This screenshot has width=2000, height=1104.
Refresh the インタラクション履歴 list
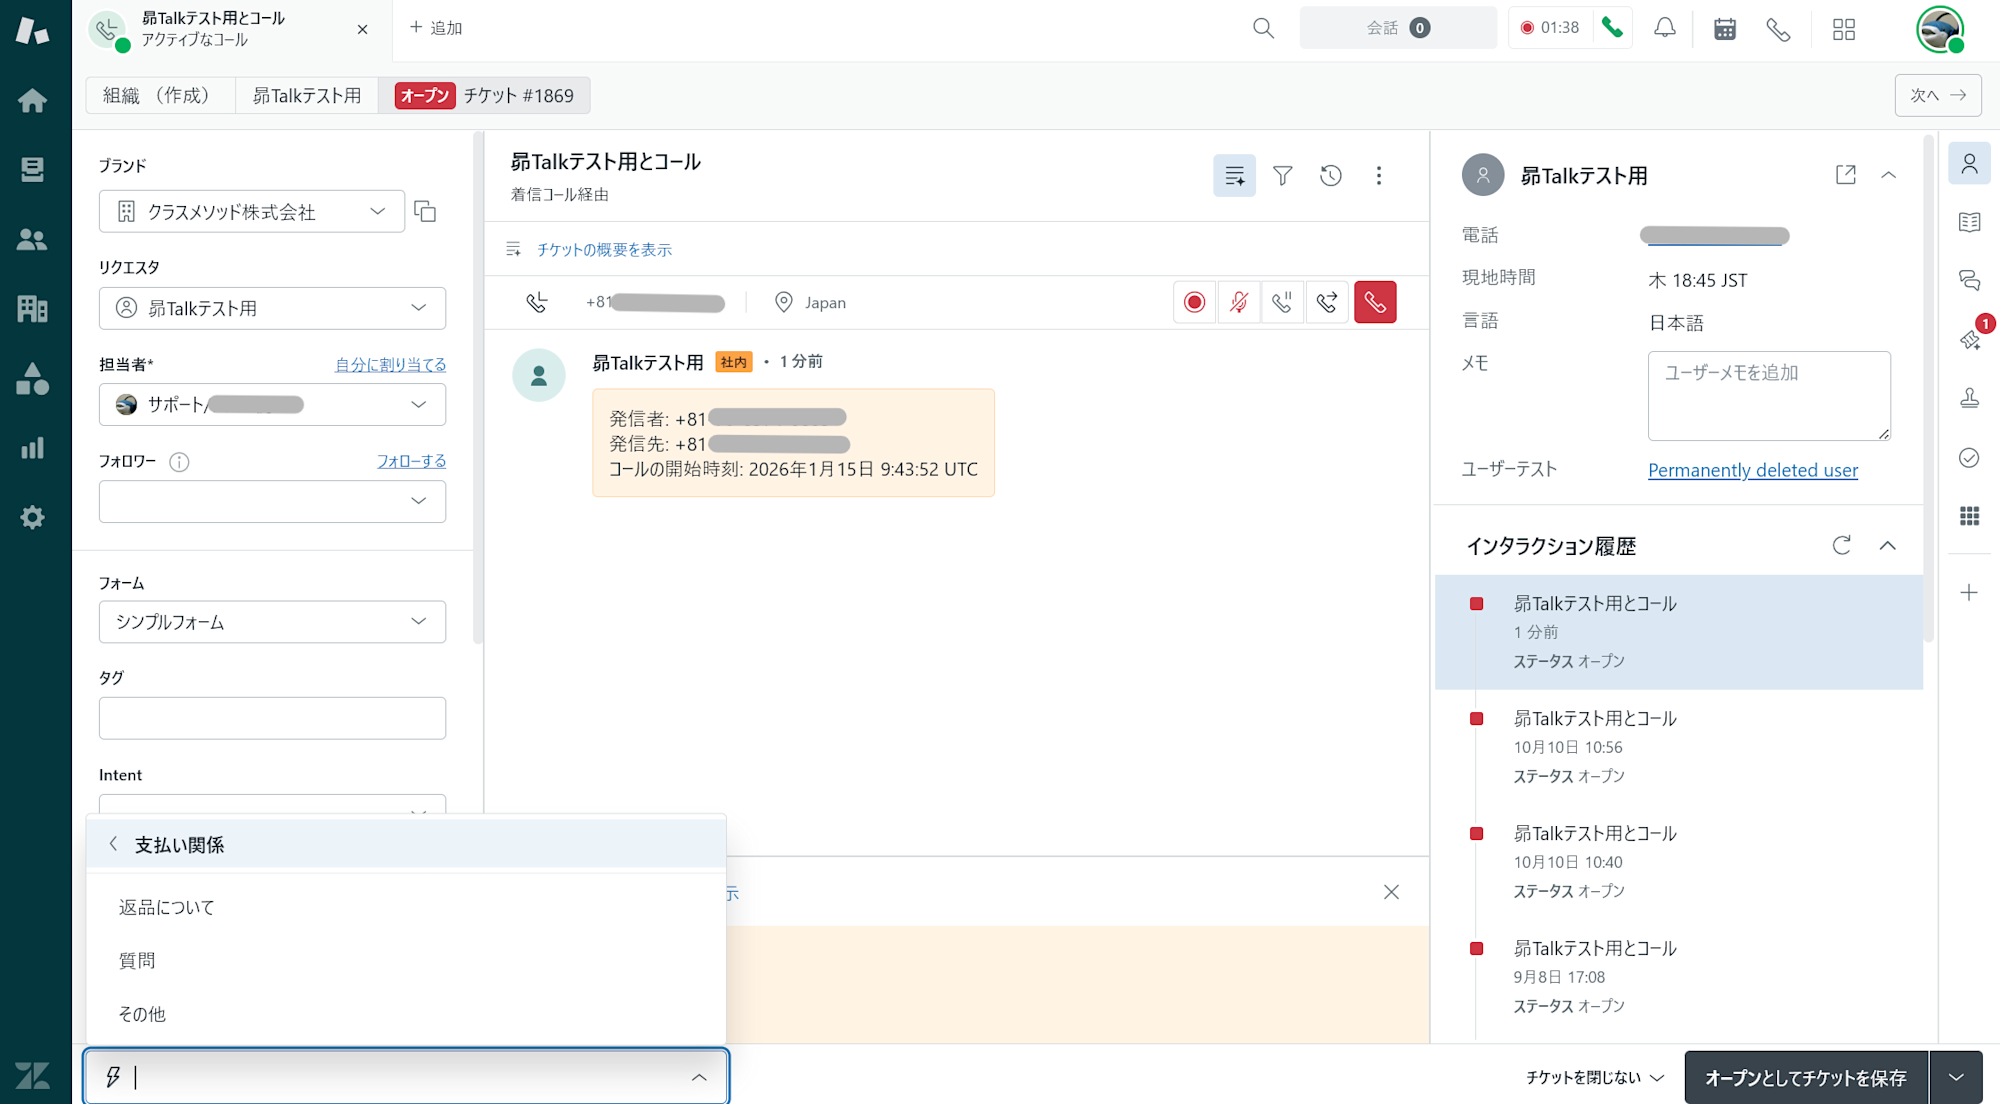[1842, 546]
